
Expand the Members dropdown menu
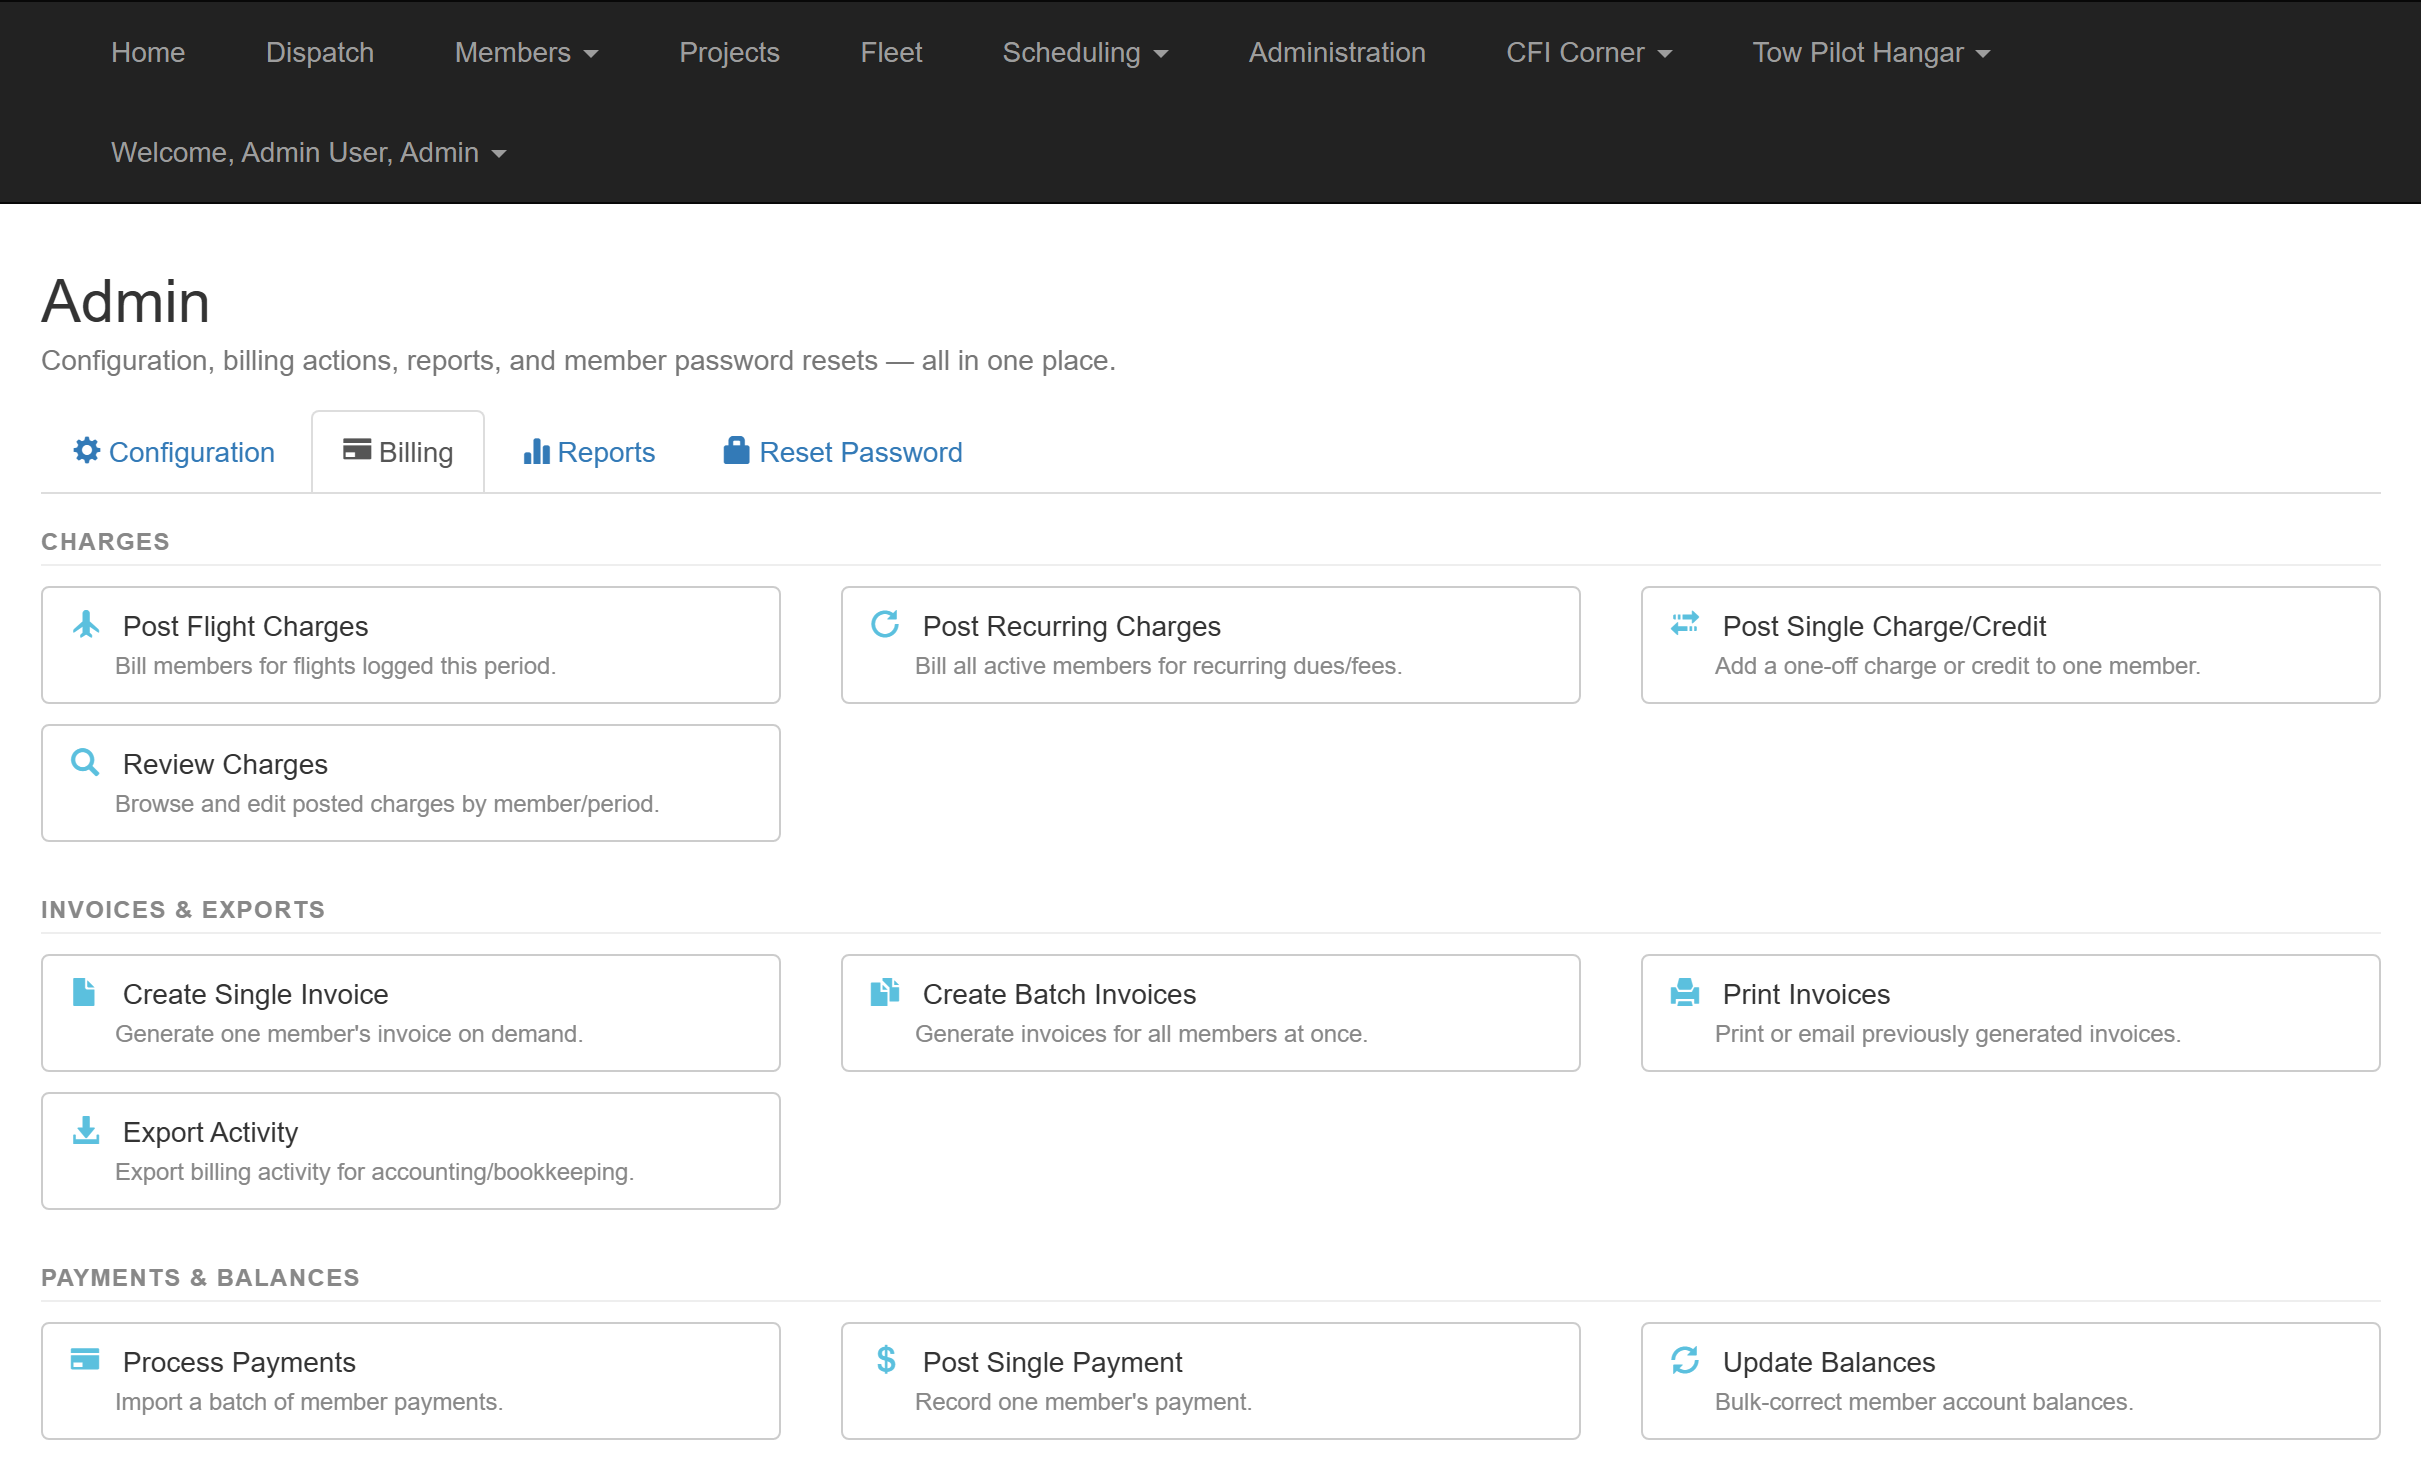[x=526, y=52]
